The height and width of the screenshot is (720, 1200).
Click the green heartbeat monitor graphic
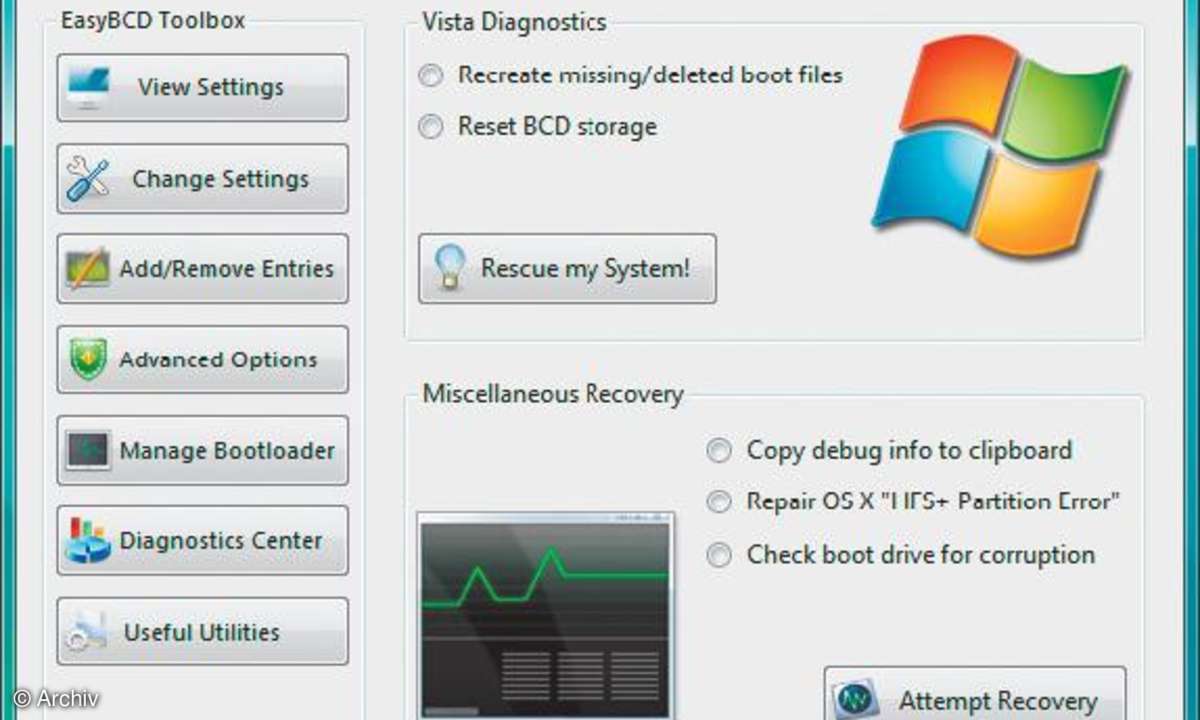[546, 616]
